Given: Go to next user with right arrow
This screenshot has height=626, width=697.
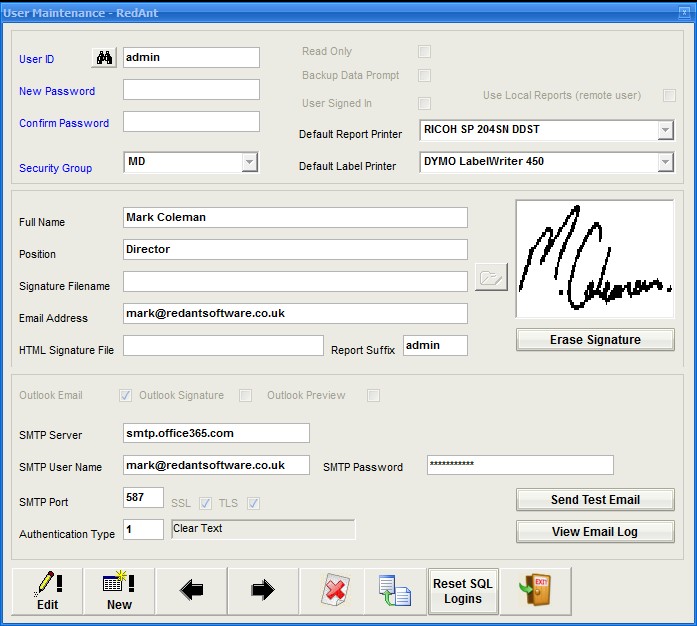Looking at the screenshot, I should click(x=263, y=591).
